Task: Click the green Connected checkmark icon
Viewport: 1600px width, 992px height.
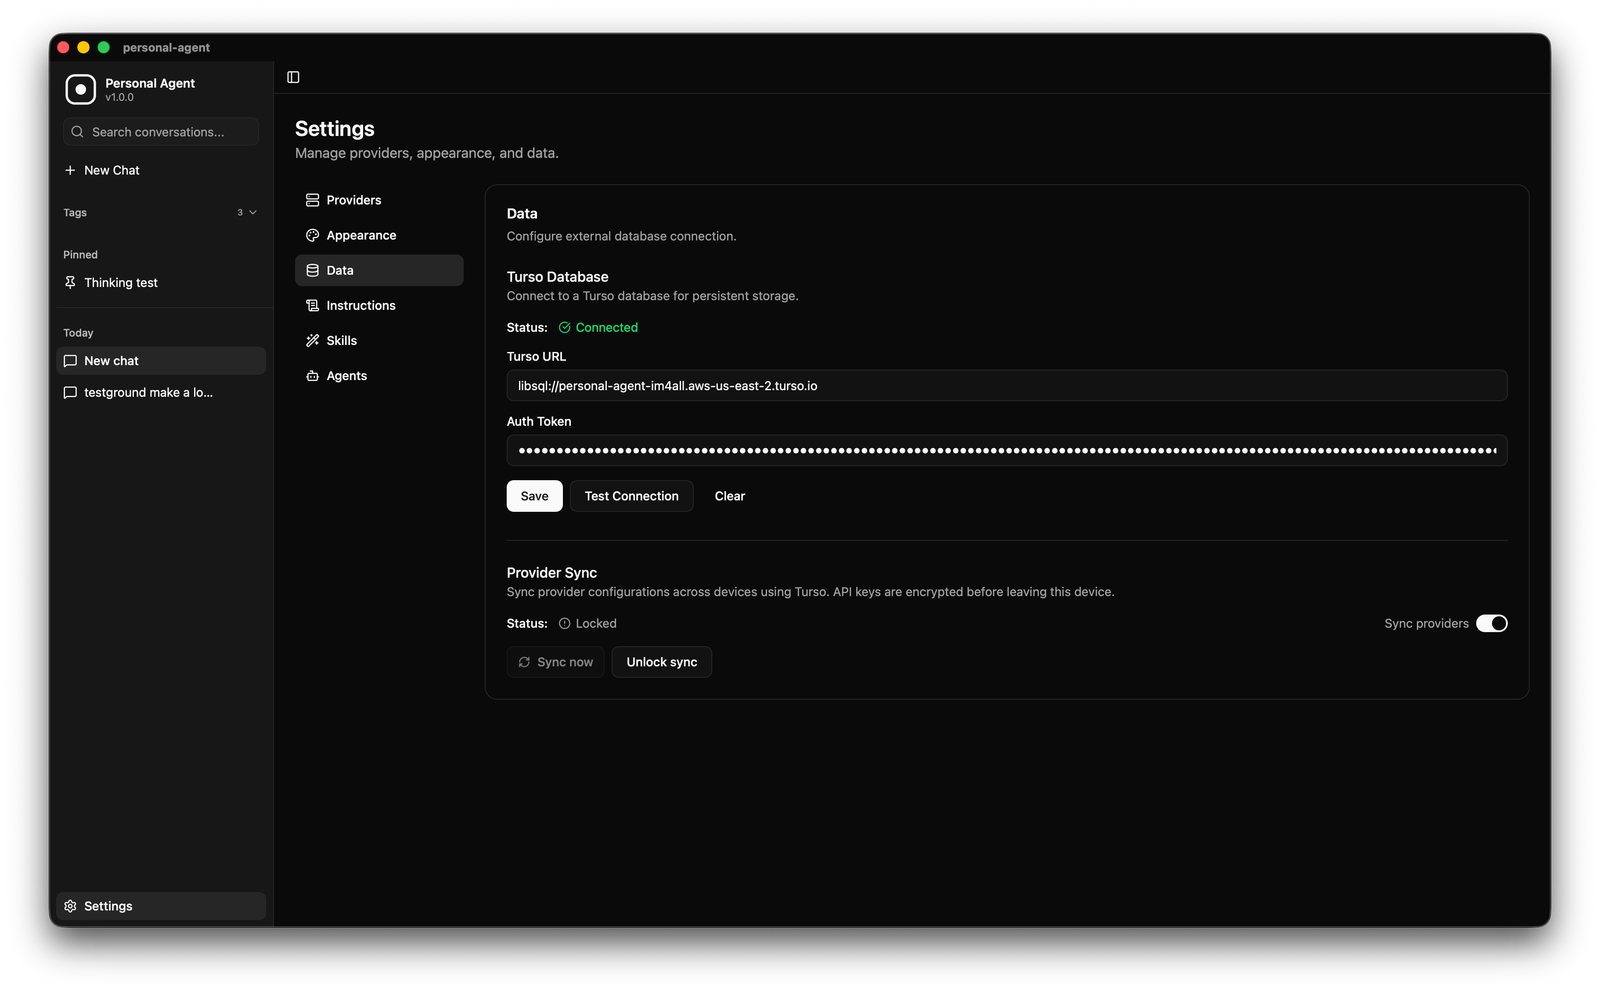Action: (564, 327)
